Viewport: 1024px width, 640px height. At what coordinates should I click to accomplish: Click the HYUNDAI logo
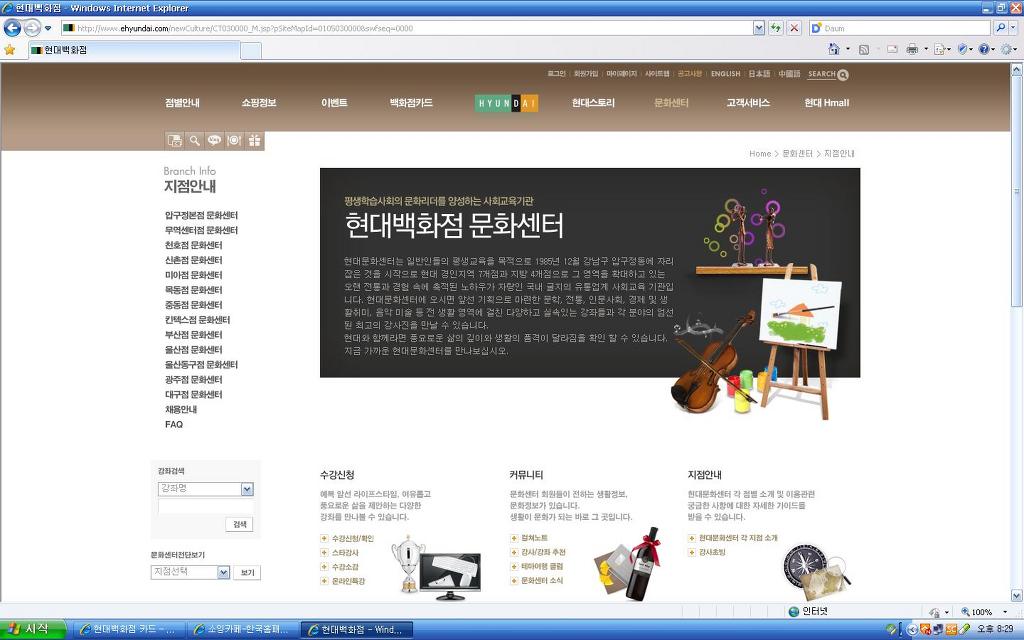[507, 103]
